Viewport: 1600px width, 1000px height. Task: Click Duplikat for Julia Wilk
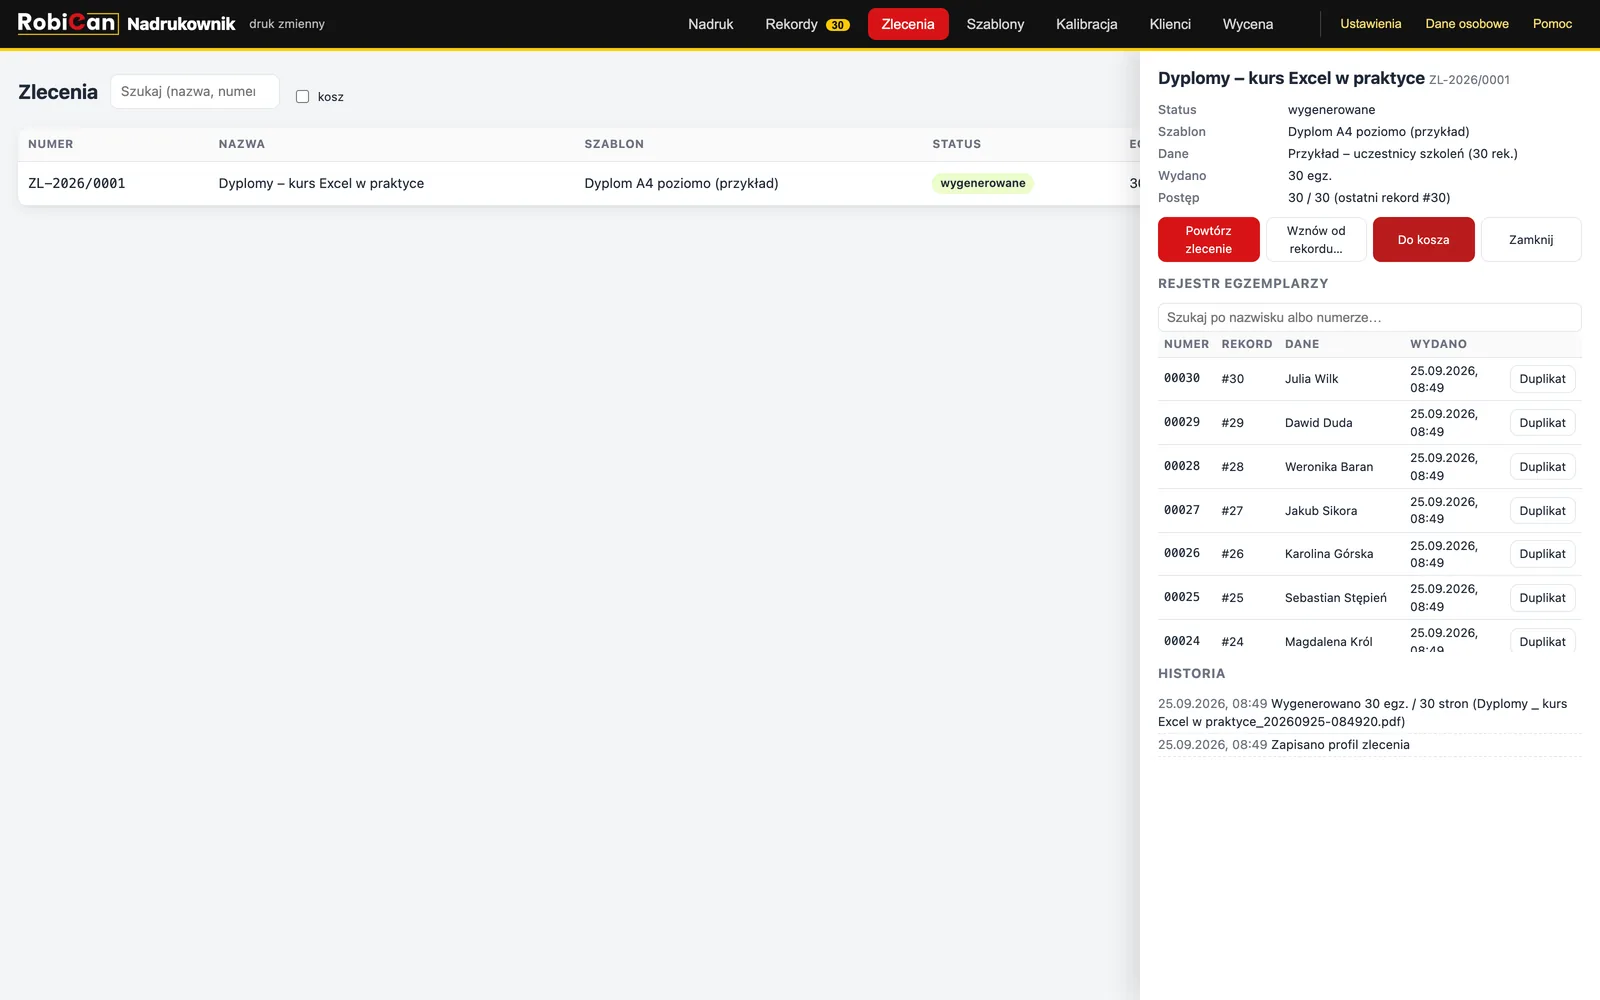[1542, 379]
